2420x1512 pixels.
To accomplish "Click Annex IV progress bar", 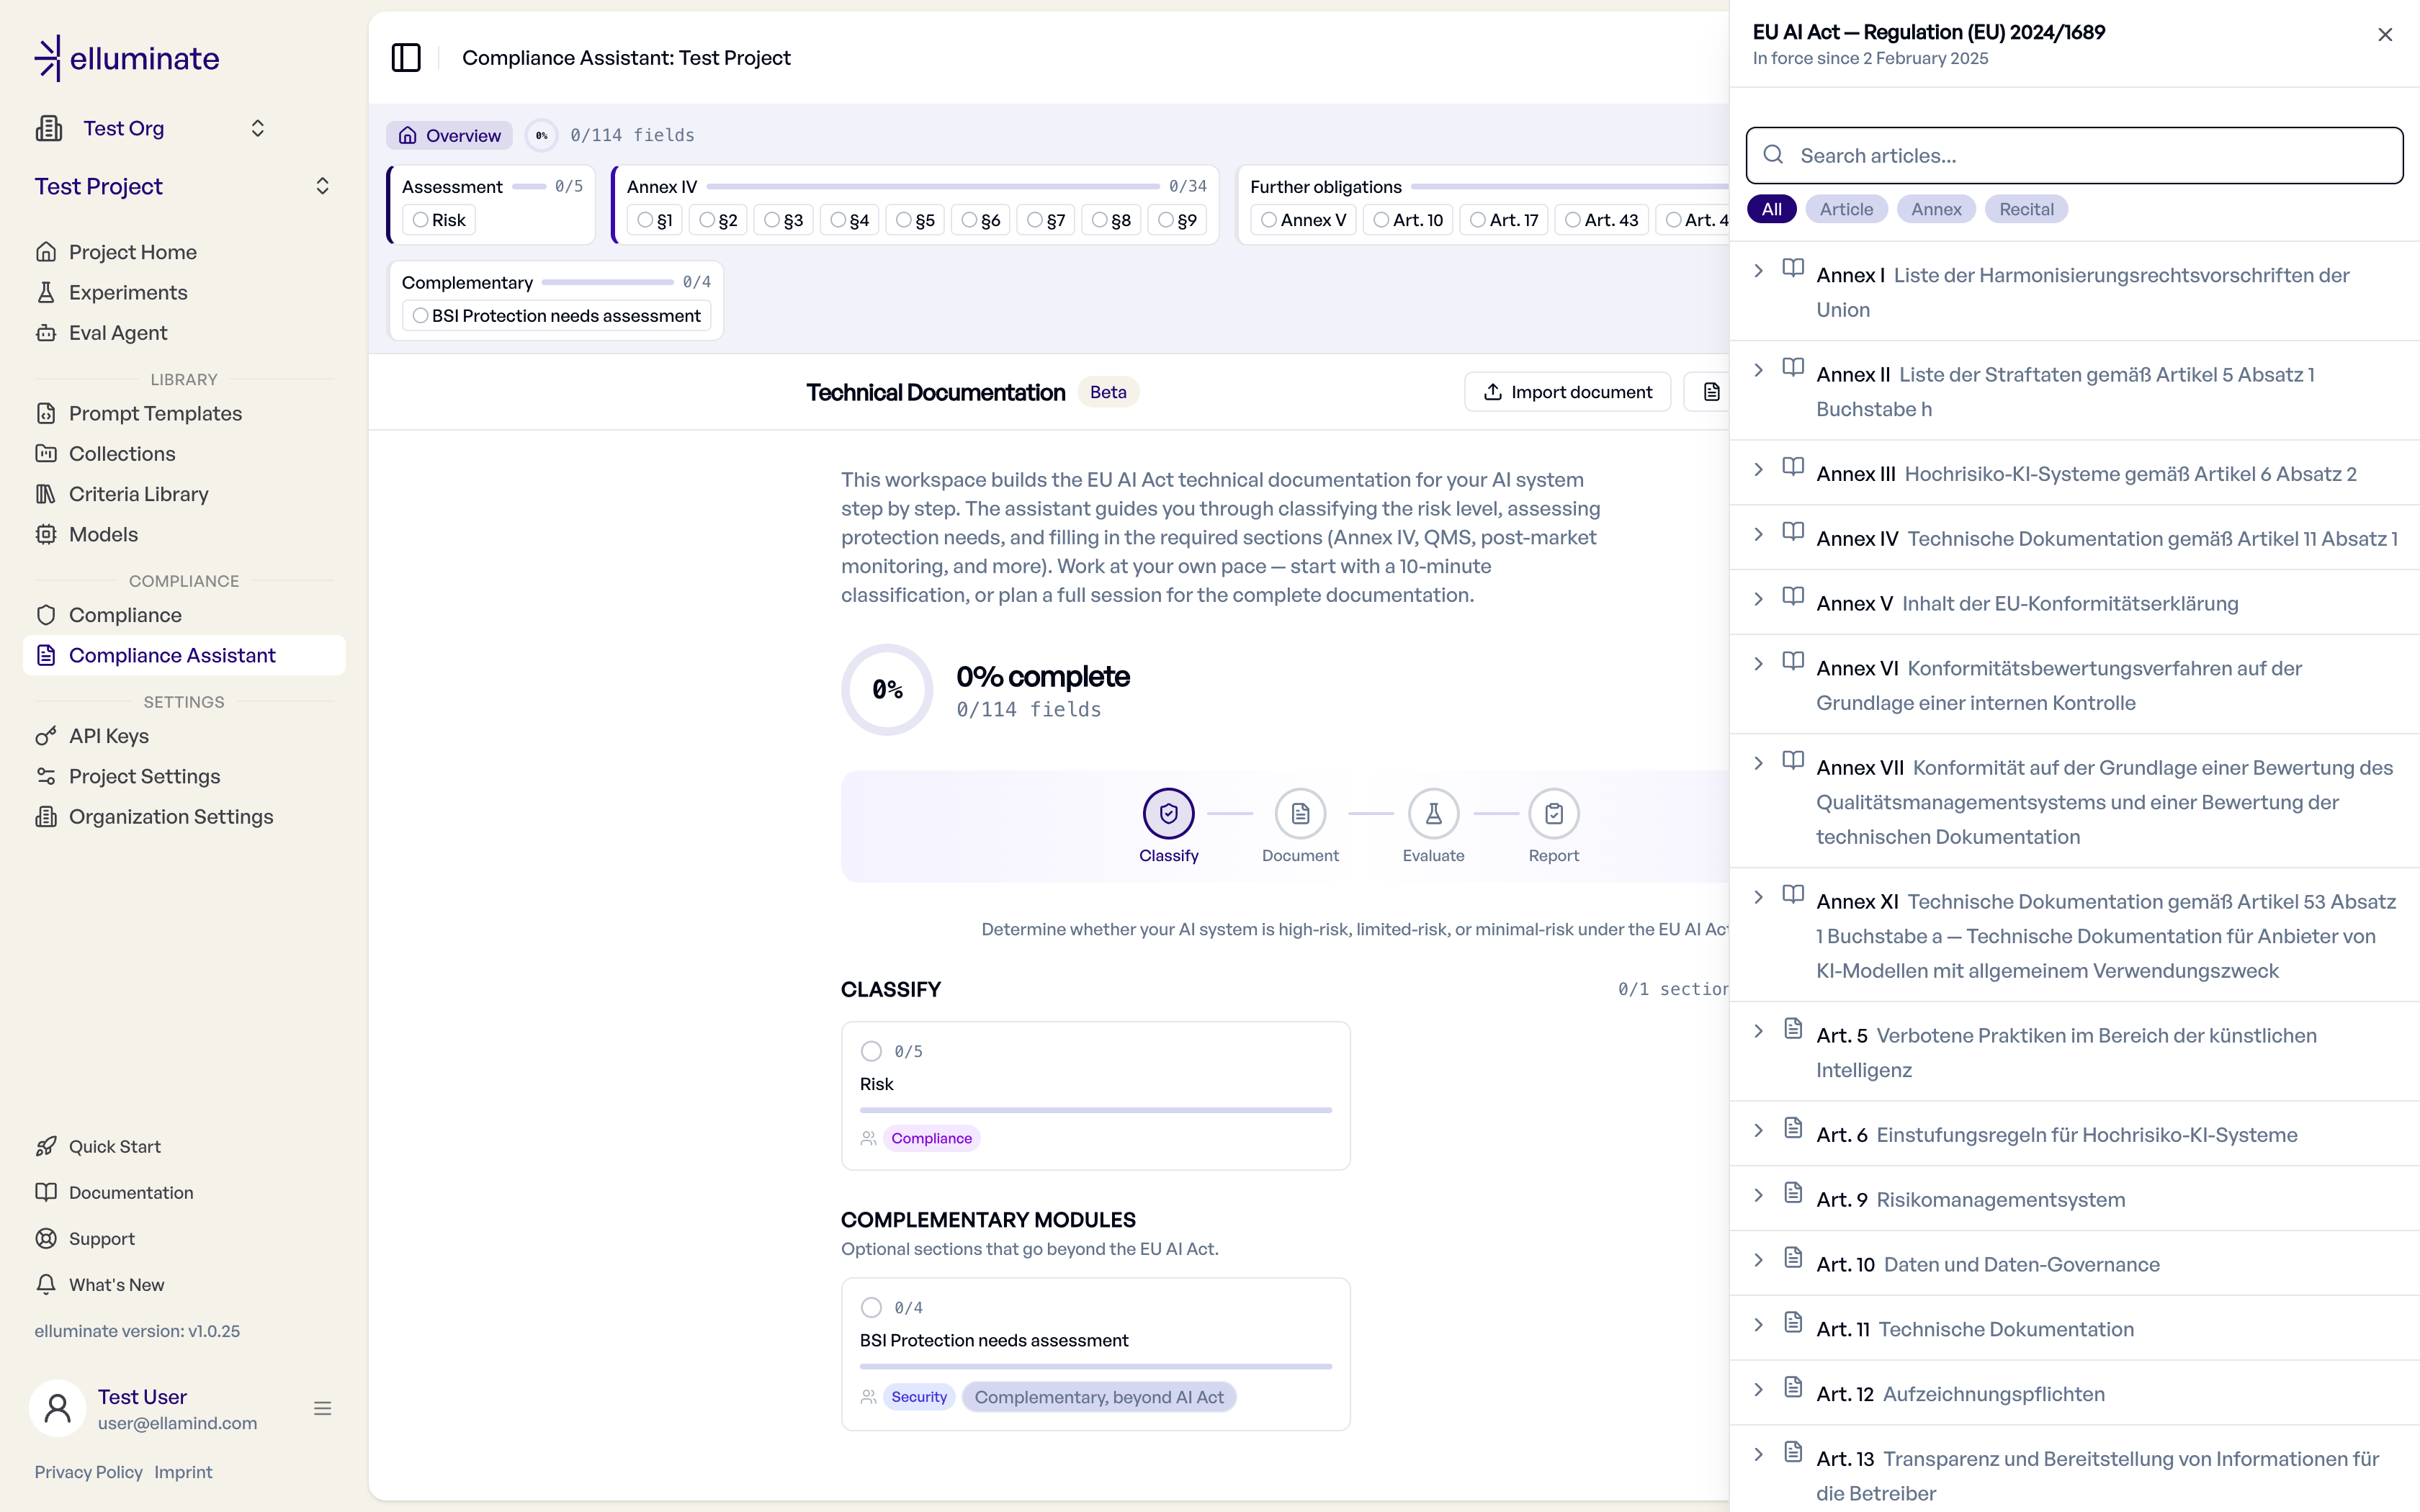I will [932, 187].
